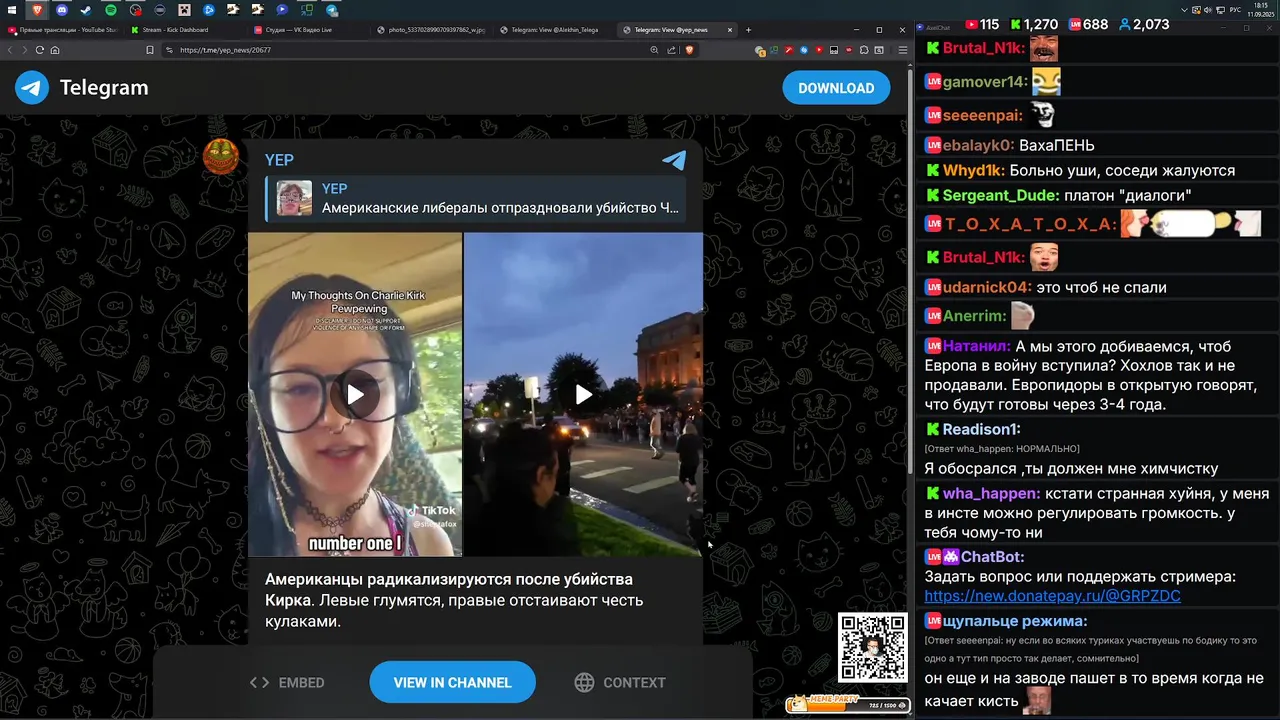Image resolution: width=1280 pixels, height=720 pixels.
Task: Go forward in browser history
Action: (25, 50)
